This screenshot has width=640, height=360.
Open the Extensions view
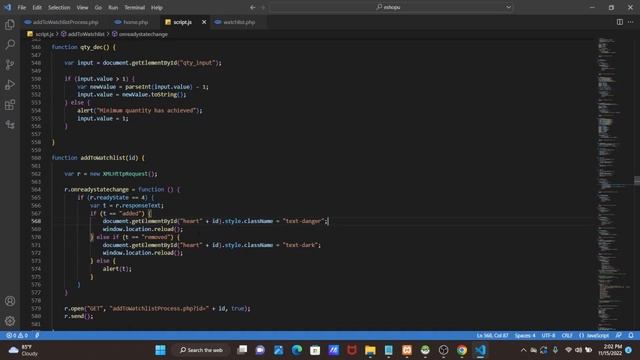tap(10, 104)
